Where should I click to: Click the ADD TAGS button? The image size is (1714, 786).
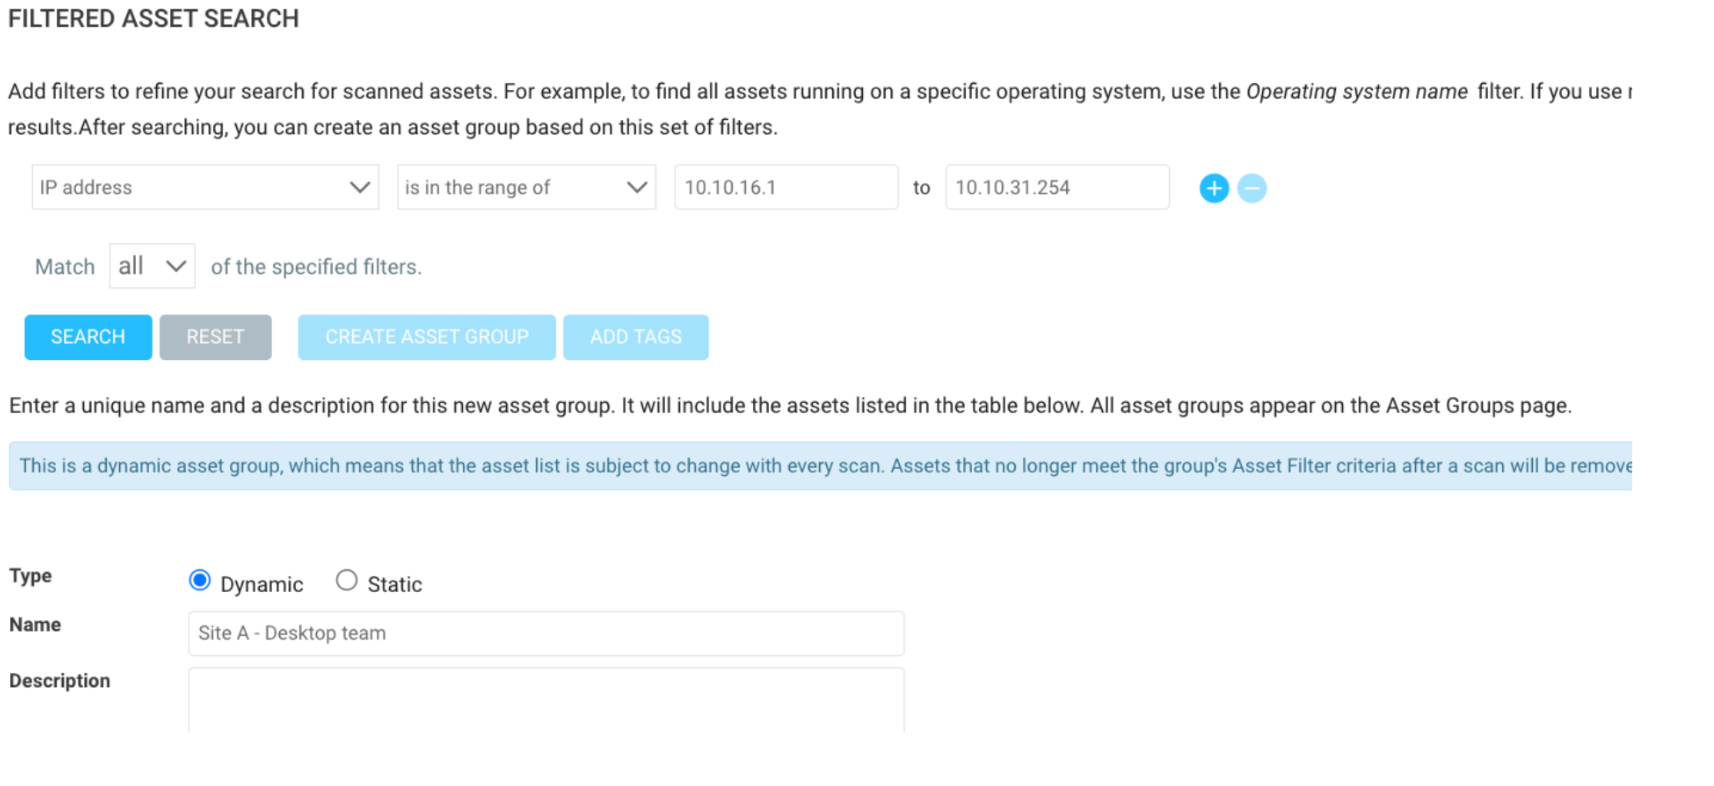tap(635, 337)
